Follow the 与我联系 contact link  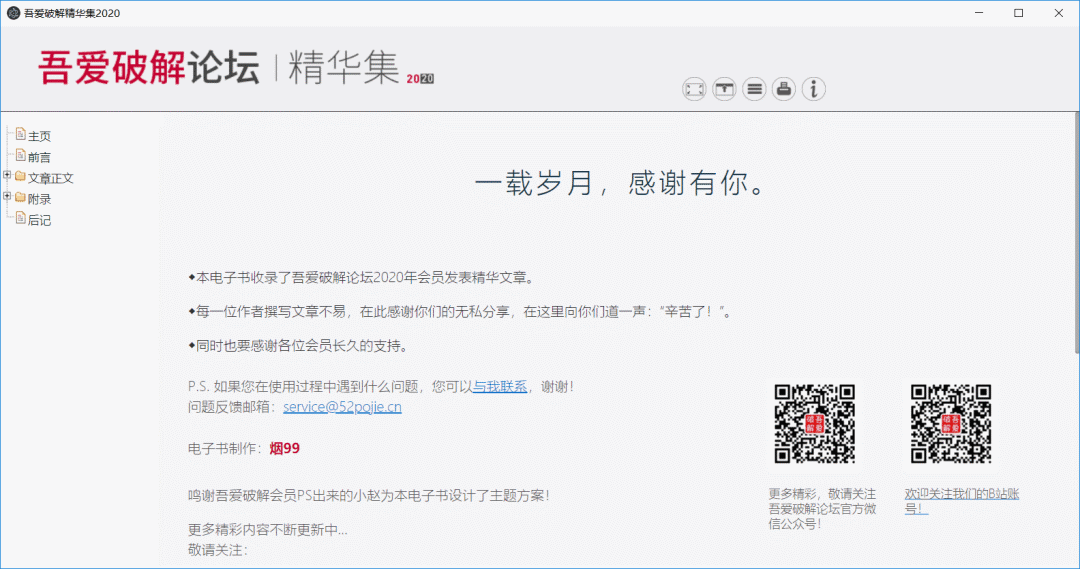[500, 386]
